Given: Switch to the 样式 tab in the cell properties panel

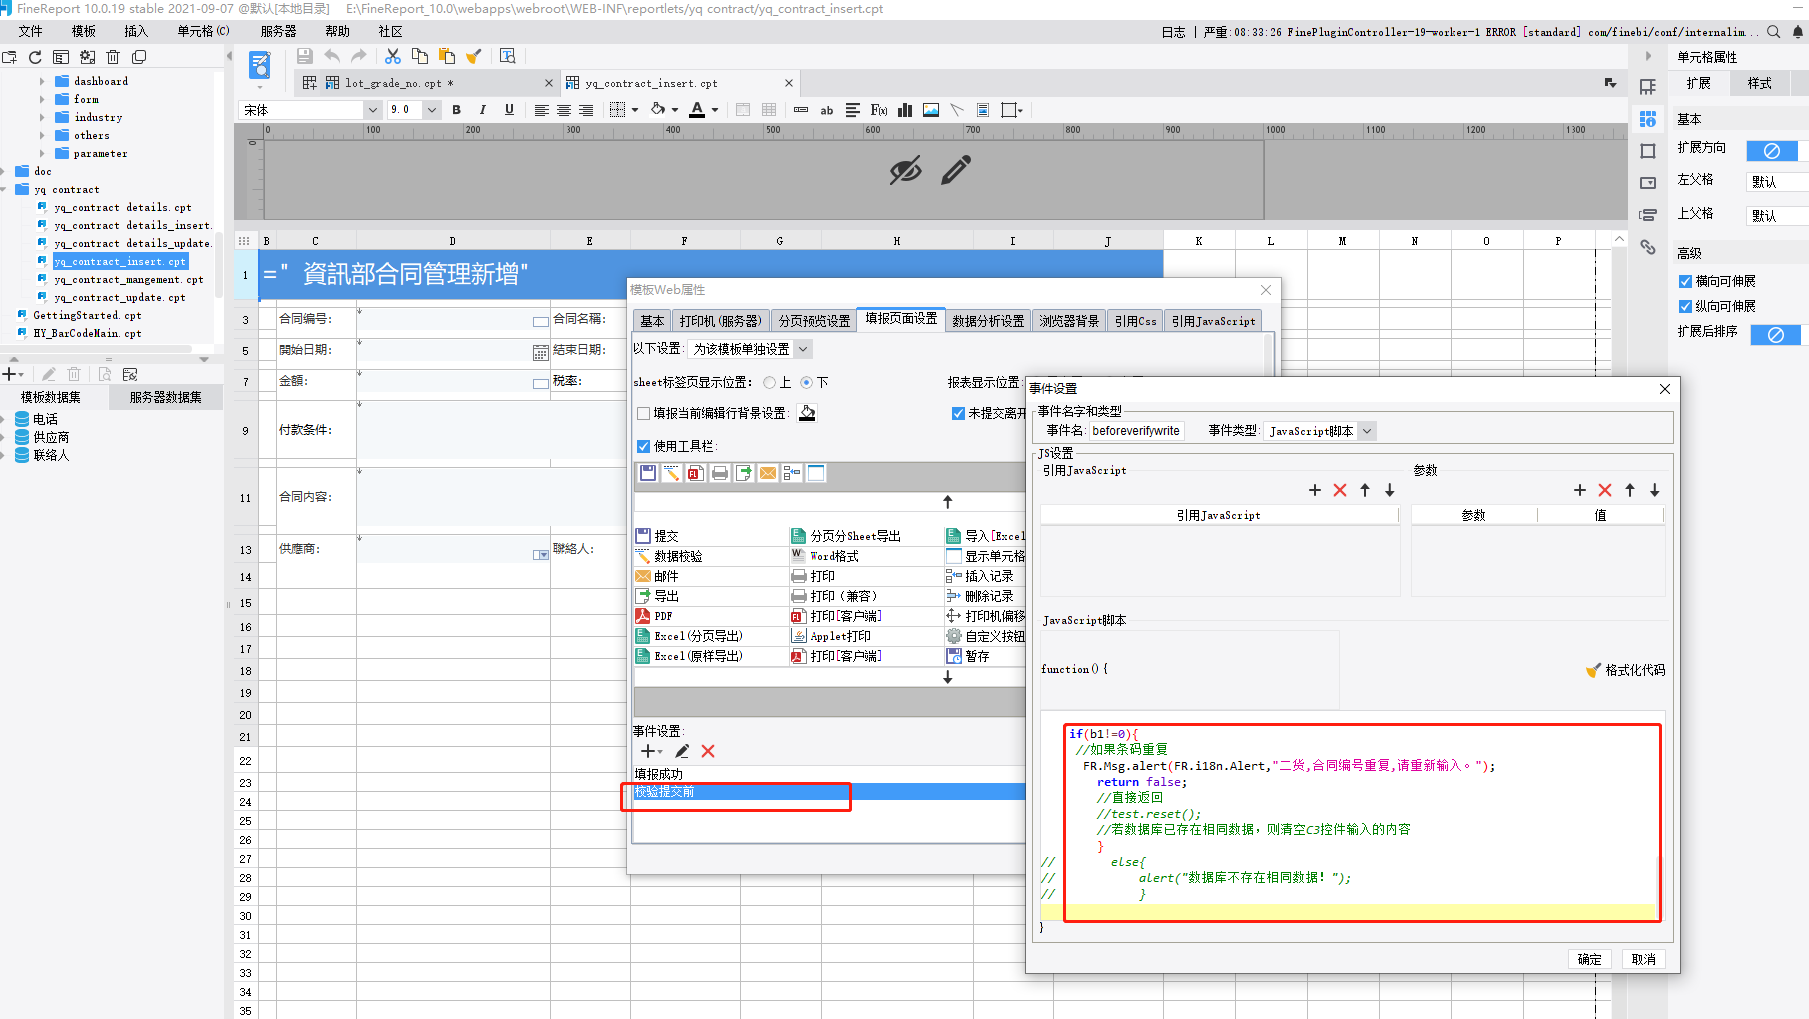Looking at the screenshot, I should click(1759, 84).
